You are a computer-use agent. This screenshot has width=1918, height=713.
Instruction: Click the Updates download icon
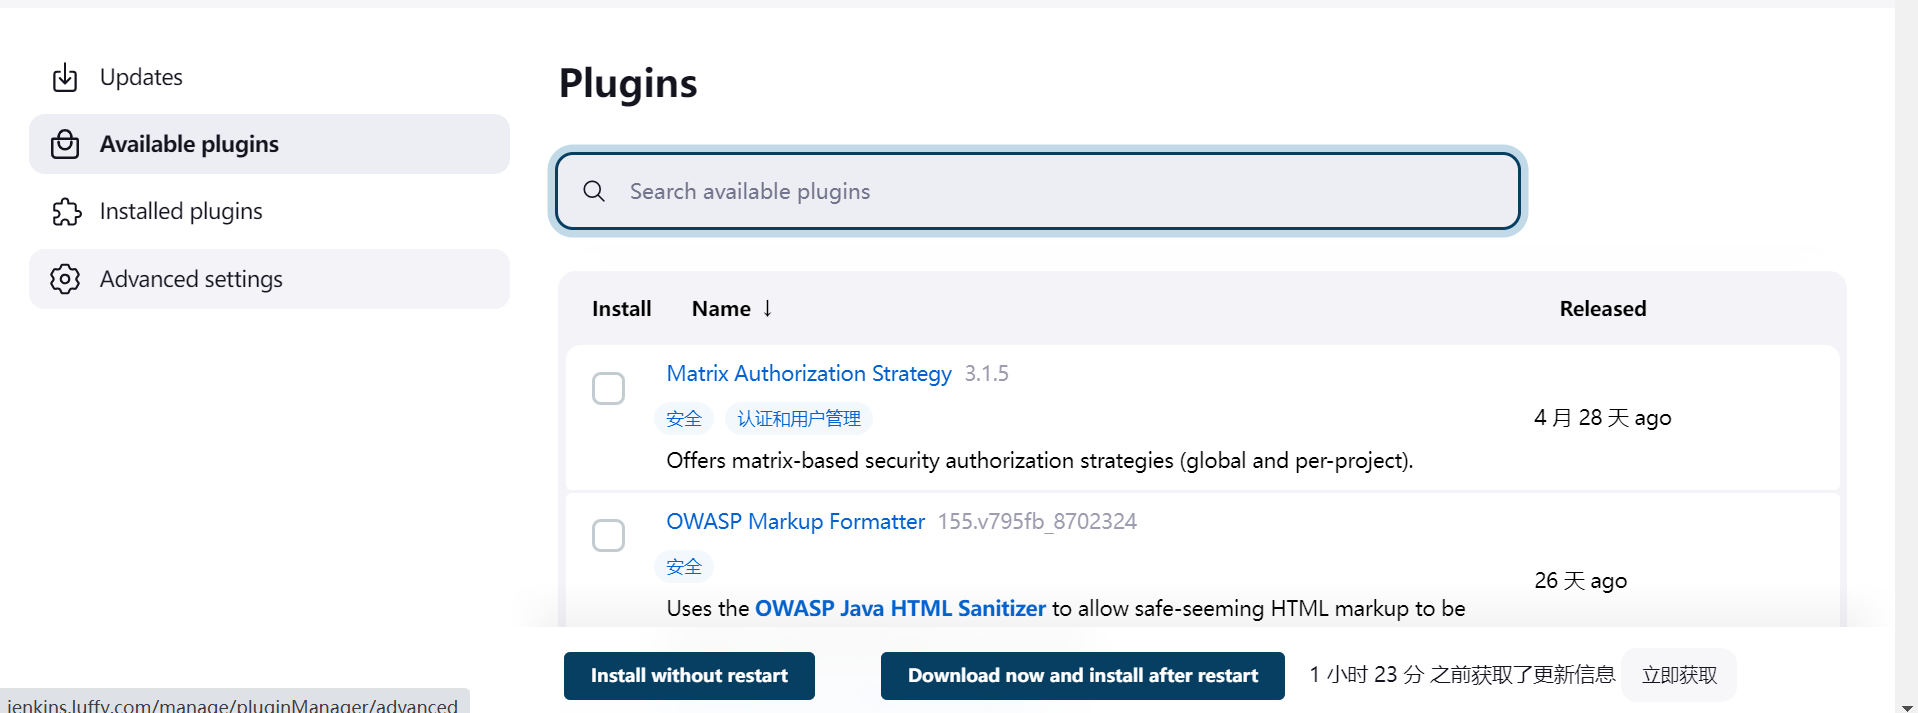point(65,77)
